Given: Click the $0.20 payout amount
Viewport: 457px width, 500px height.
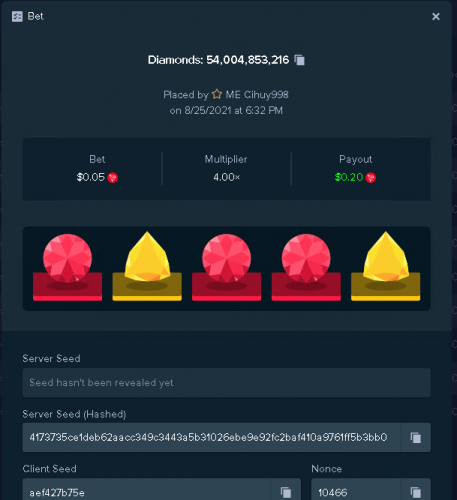Looking at the screenshot, I should (349, 177).
